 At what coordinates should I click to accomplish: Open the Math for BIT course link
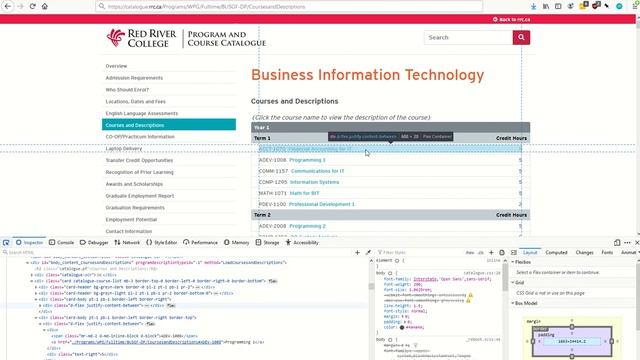coord(304,193)
